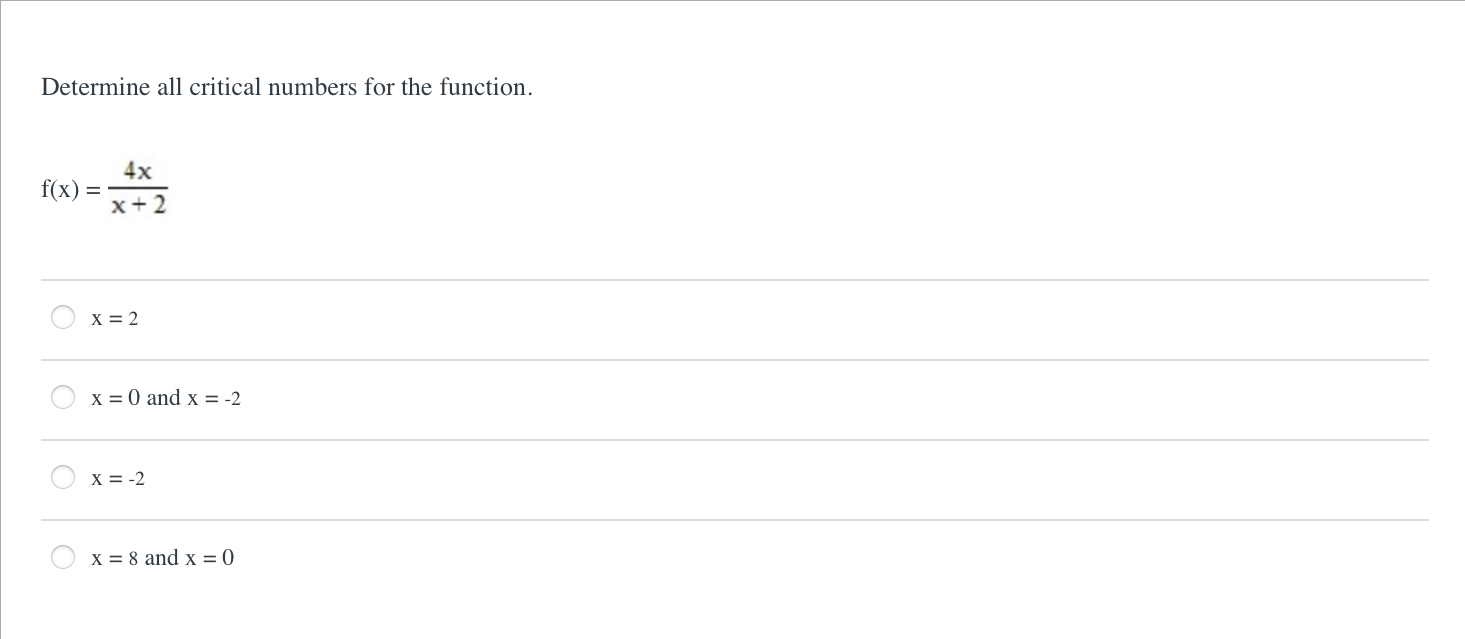Click the denominator x + 2 in the formula

click(138, 204)
